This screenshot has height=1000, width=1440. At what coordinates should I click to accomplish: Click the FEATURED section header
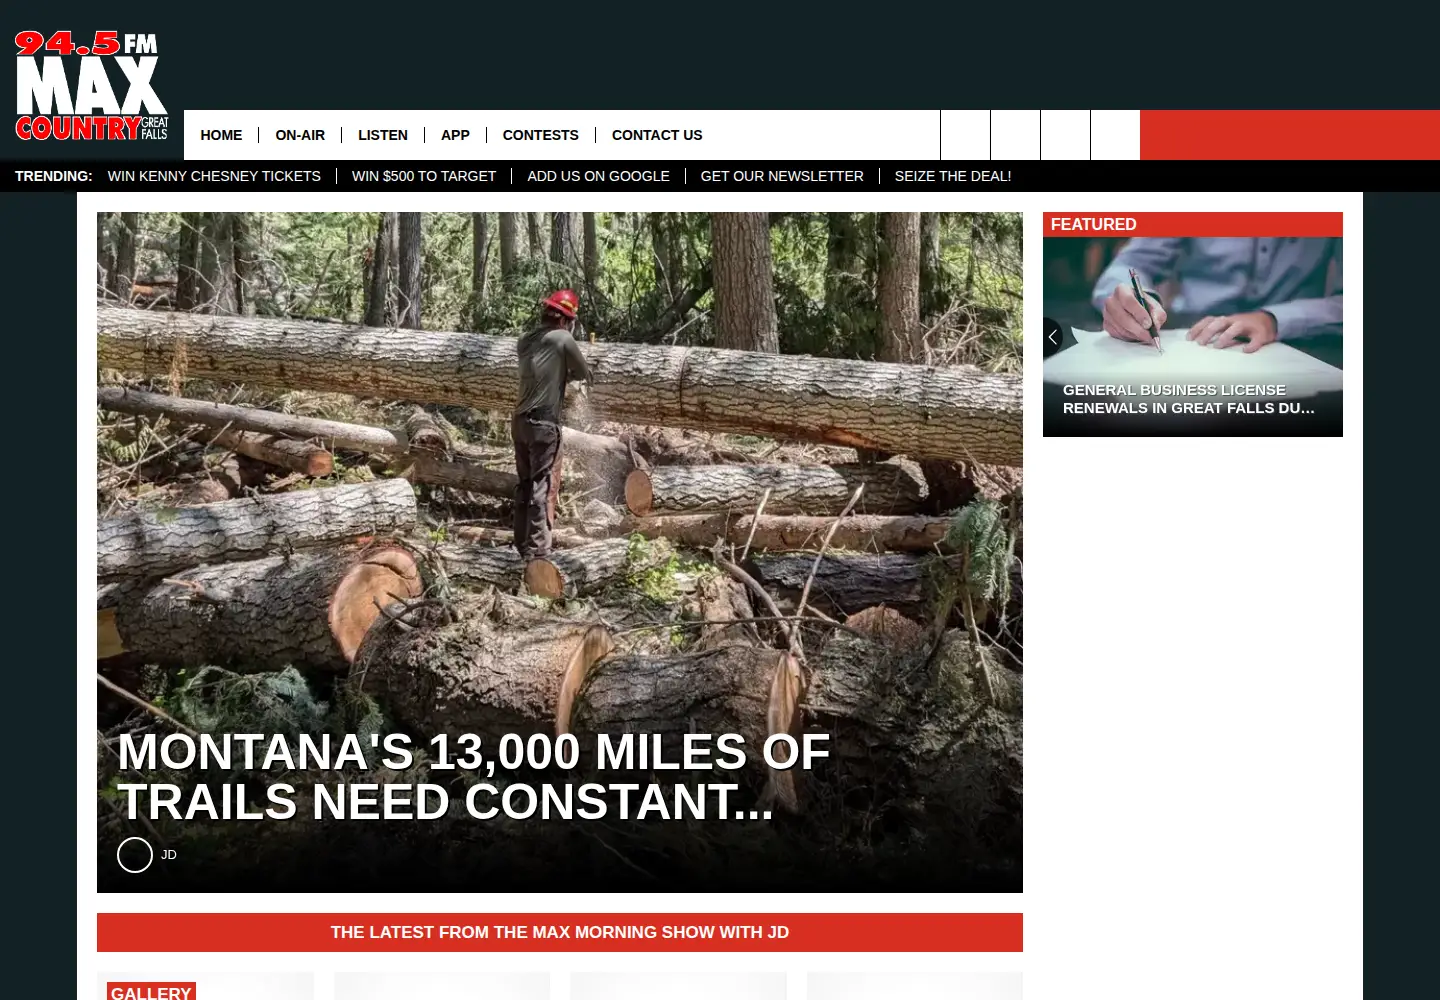[x=1193, y=224]
